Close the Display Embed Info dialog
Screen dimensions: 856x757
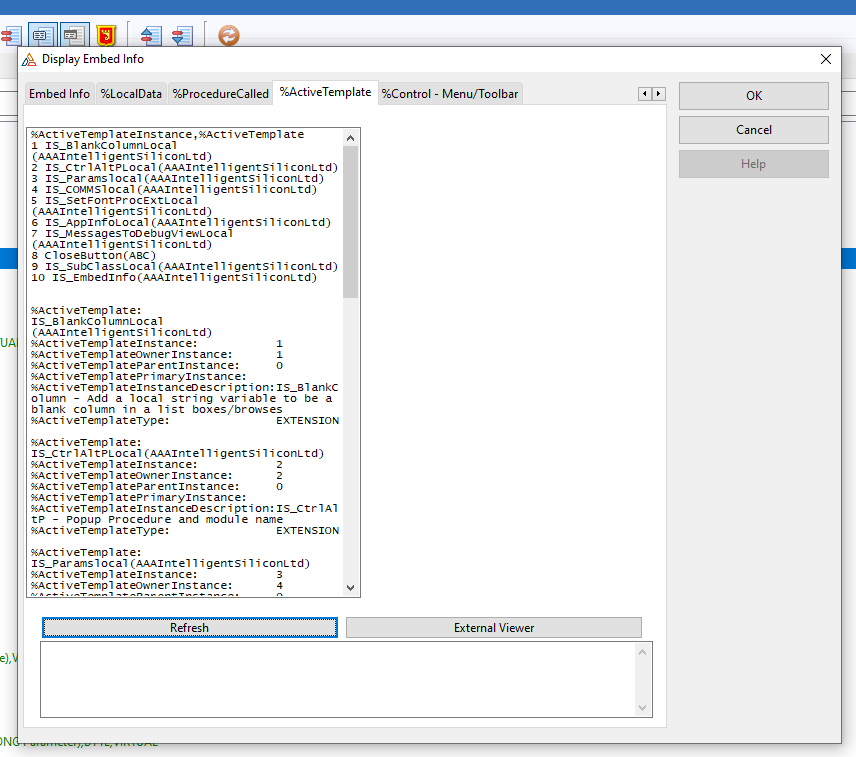[826, 59]
